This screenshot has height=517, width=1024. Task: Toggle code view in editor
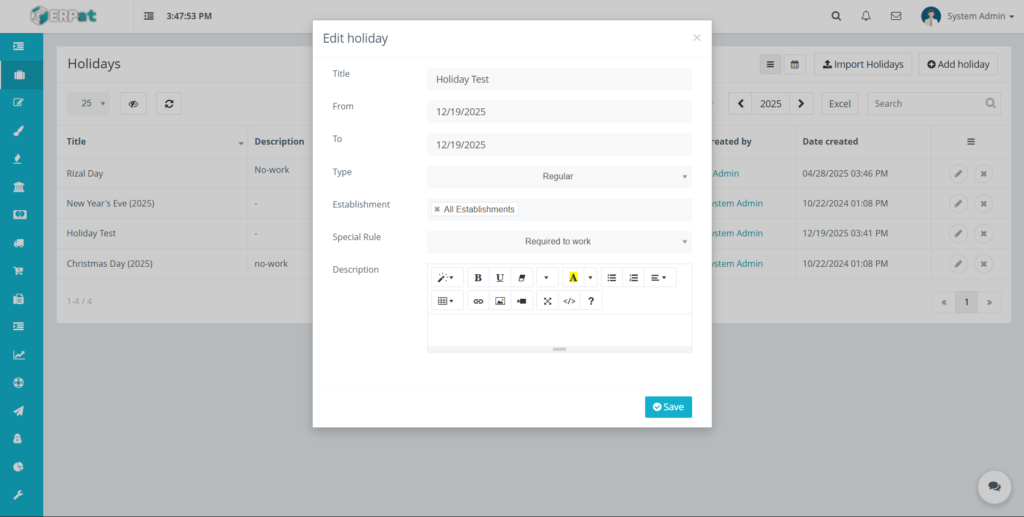(569, 301)
